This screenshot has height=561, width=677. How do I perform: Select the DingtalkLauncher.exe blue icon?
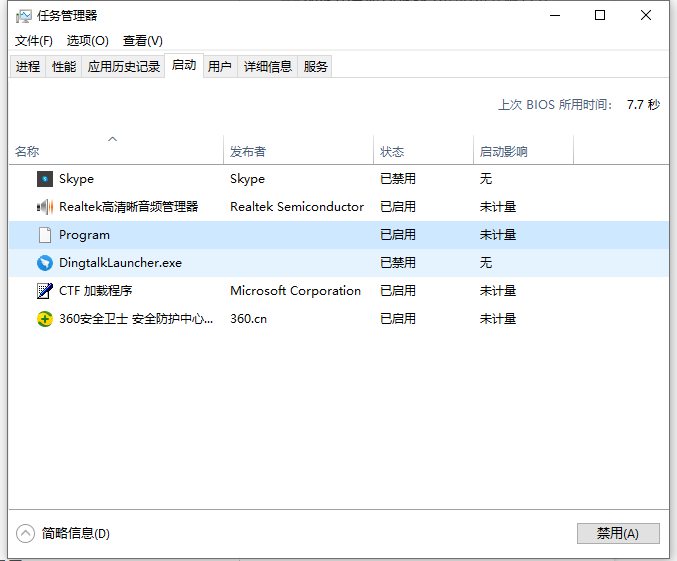pos(44,263)
